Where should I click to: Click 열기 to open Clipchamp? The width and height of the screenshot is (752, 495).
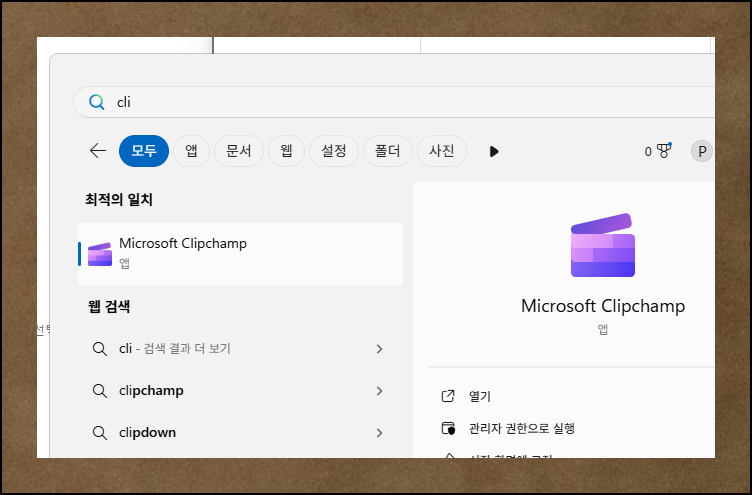(480, 396)
